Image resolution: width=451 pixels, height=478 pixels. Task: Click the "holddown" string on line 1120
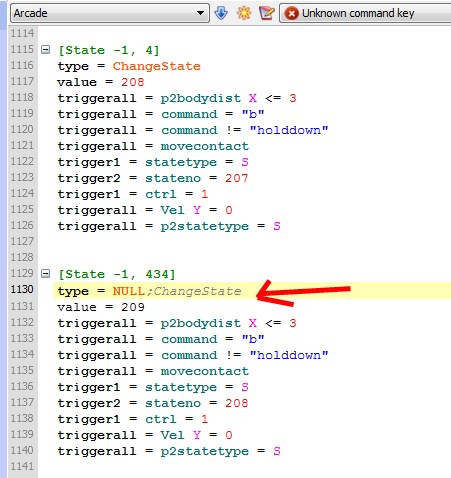pos(289,130)
